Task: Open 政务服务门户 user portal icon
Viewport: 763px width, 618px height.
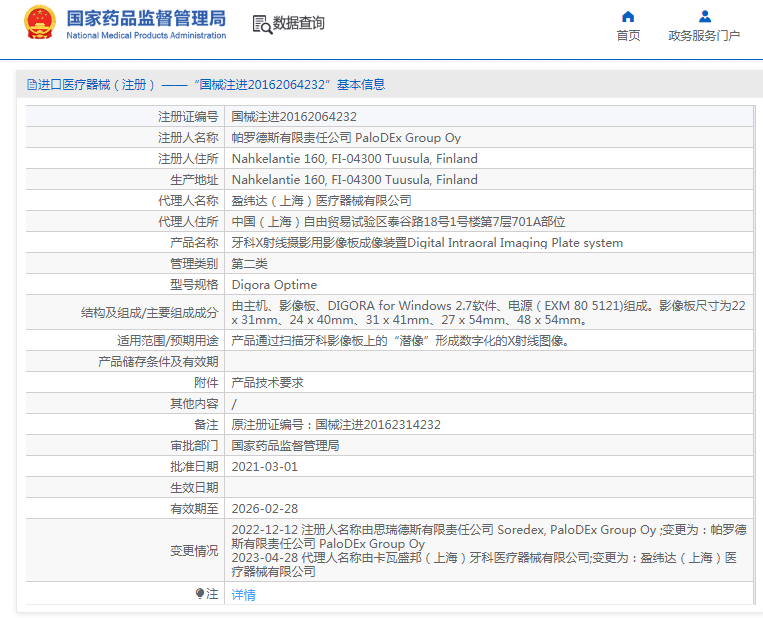Action: [x=705, y=17]
